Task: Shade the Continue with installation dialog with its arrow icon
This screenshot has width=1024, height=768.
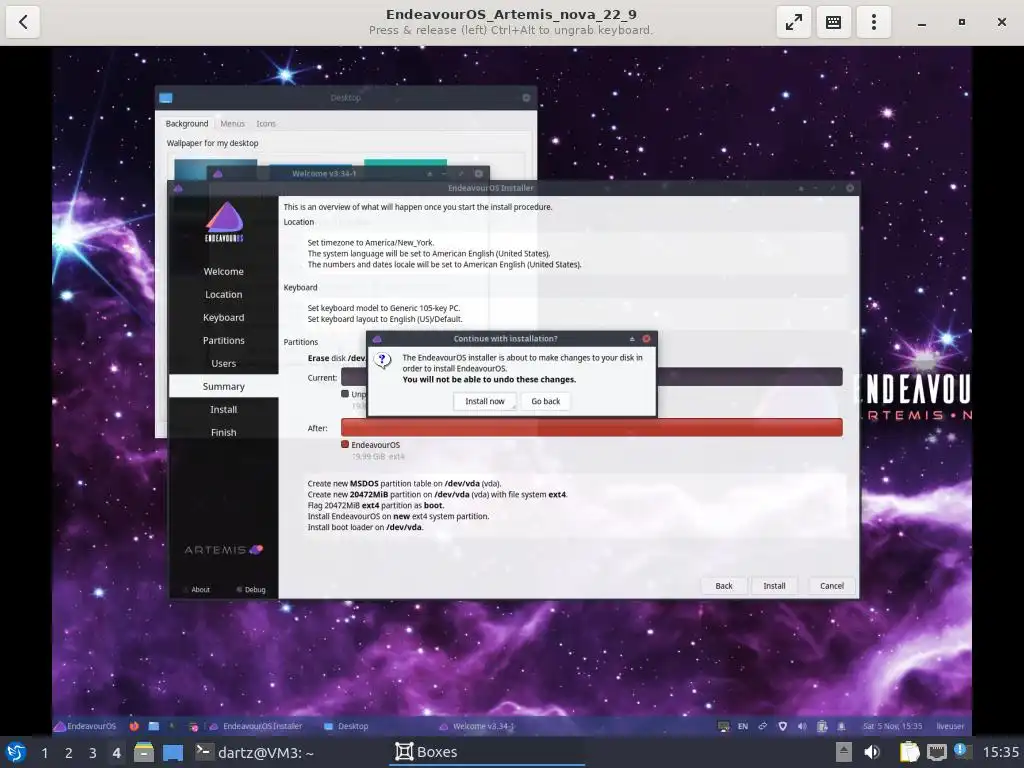Action: coord(632,338)
